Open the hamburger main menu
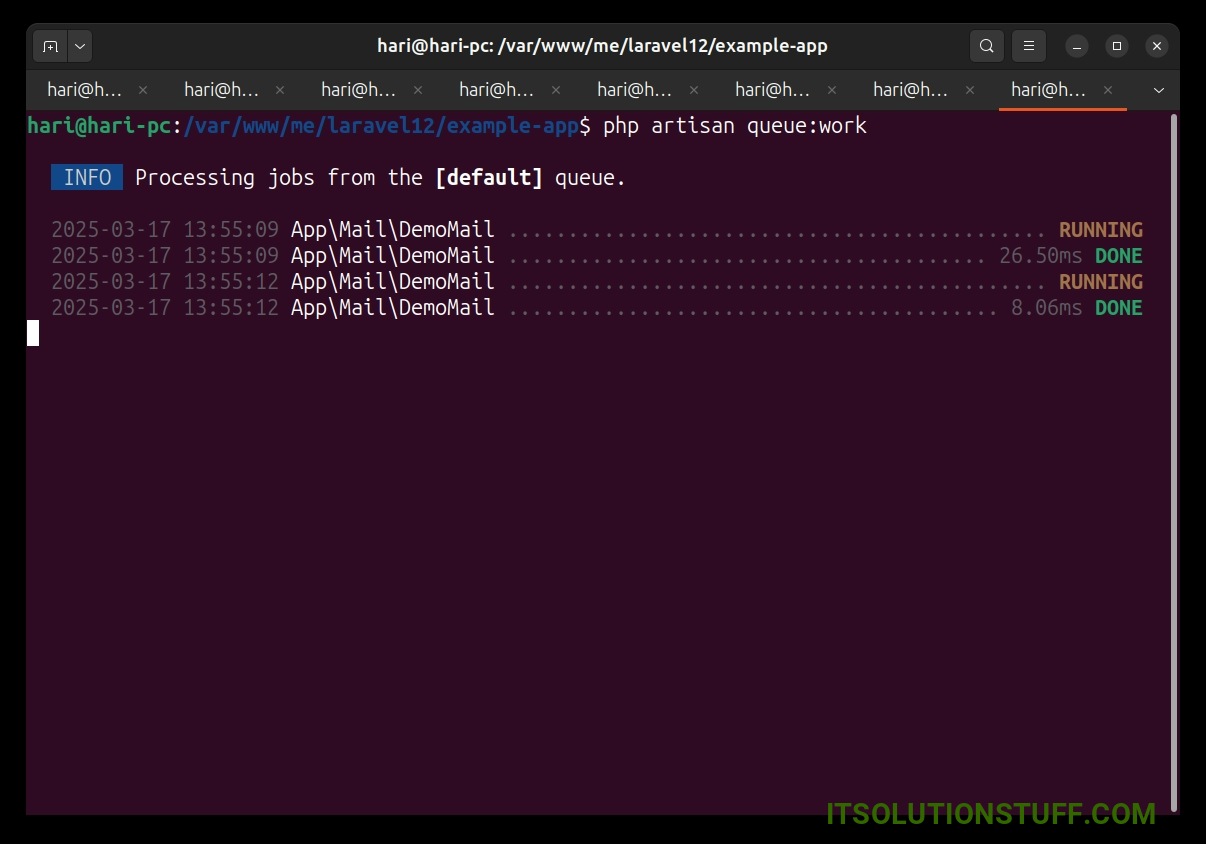 [x=1029, y=46]
